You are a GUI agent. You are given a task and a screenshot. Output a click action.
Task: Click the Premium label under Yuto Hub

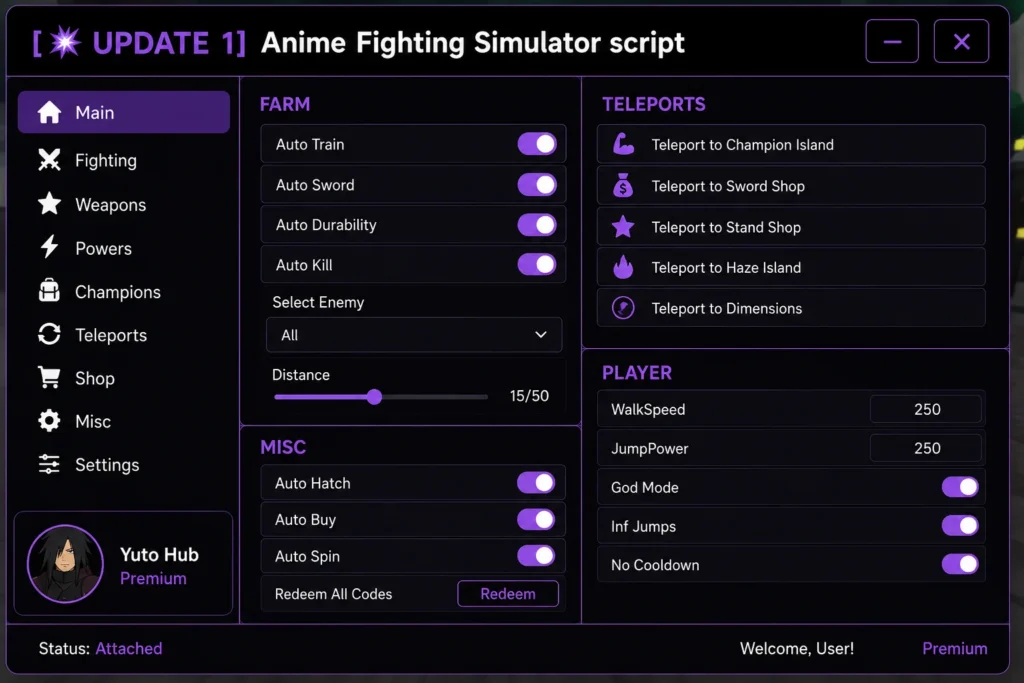tap(153, 579)
